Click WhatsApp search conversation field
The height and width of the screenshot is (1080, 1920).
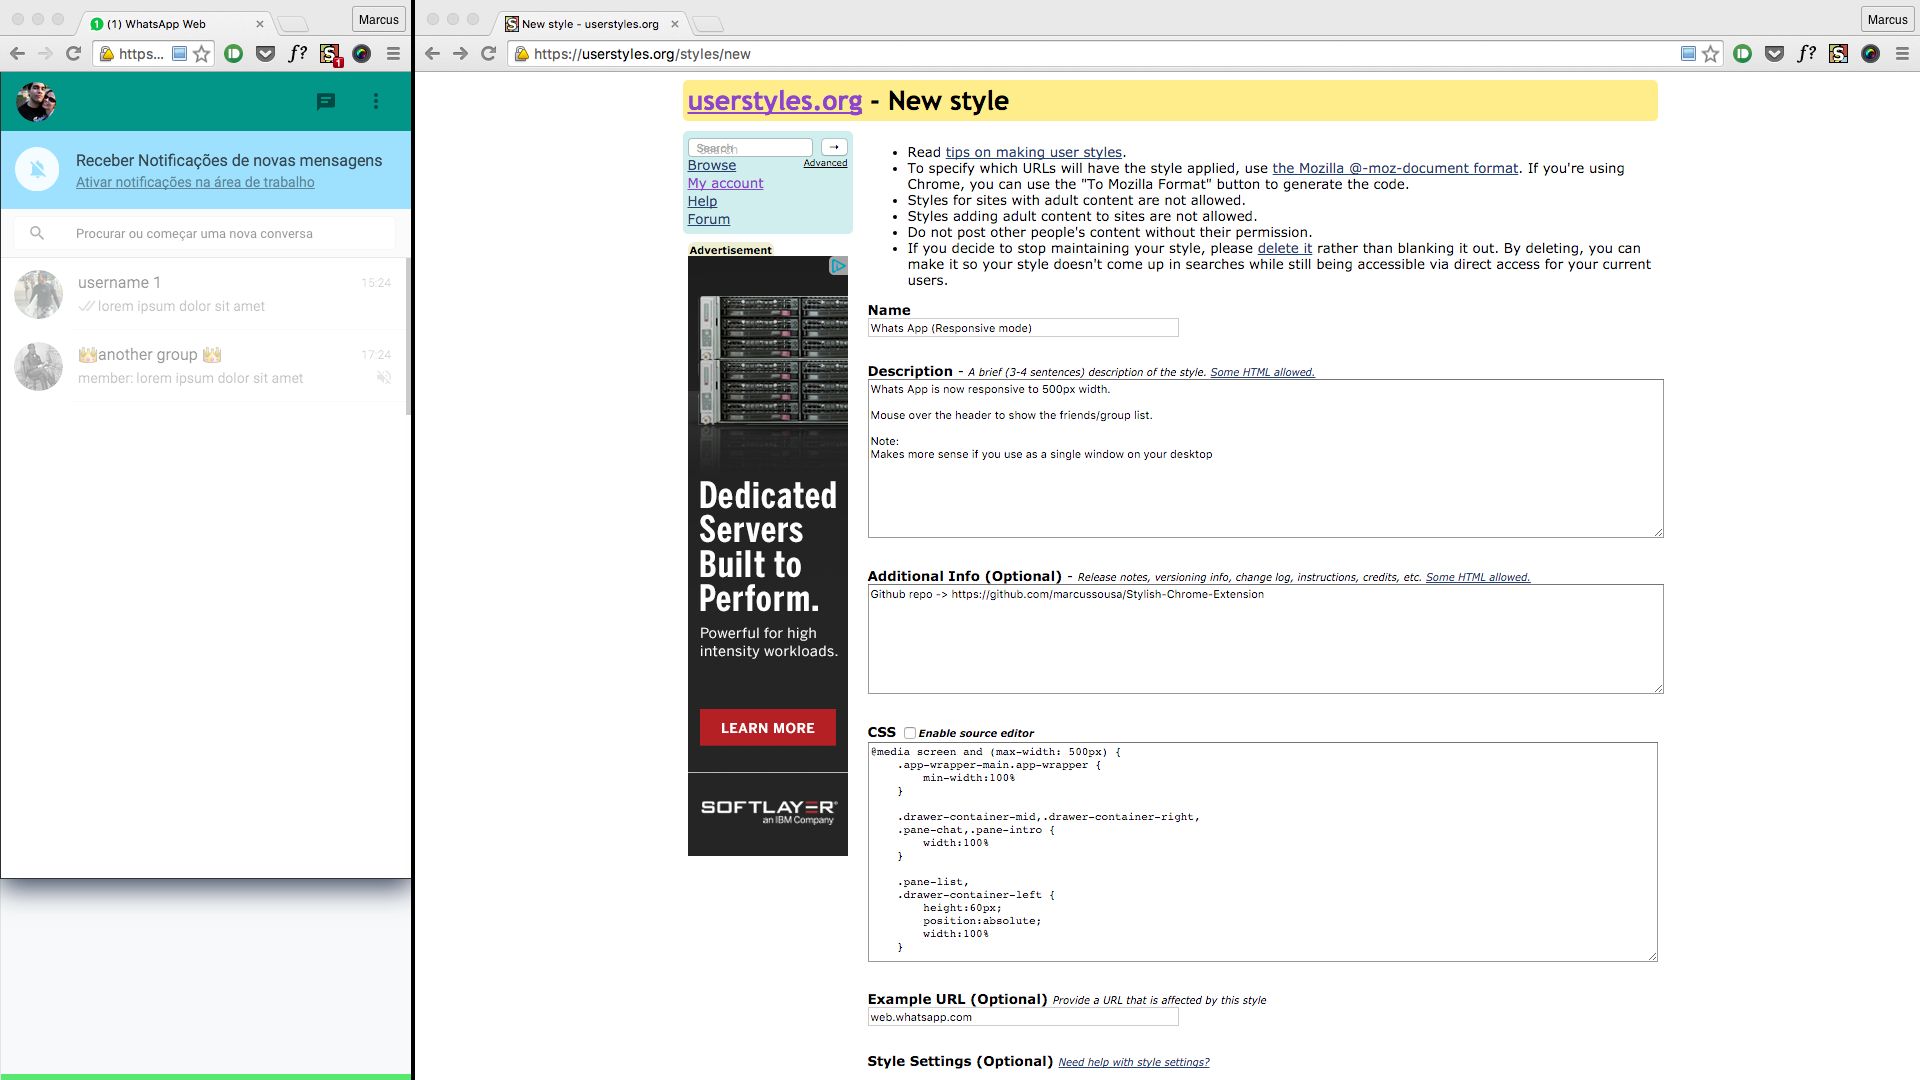(x=205, y=233)
